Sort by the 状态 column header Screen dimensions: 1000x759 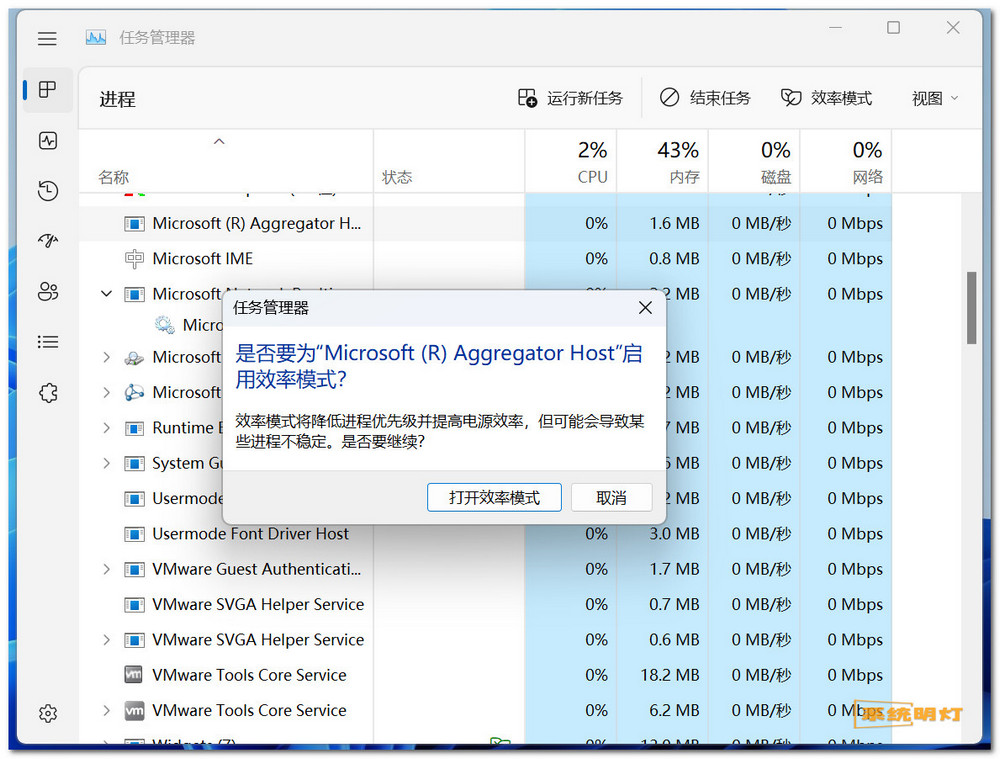point(449,161)
